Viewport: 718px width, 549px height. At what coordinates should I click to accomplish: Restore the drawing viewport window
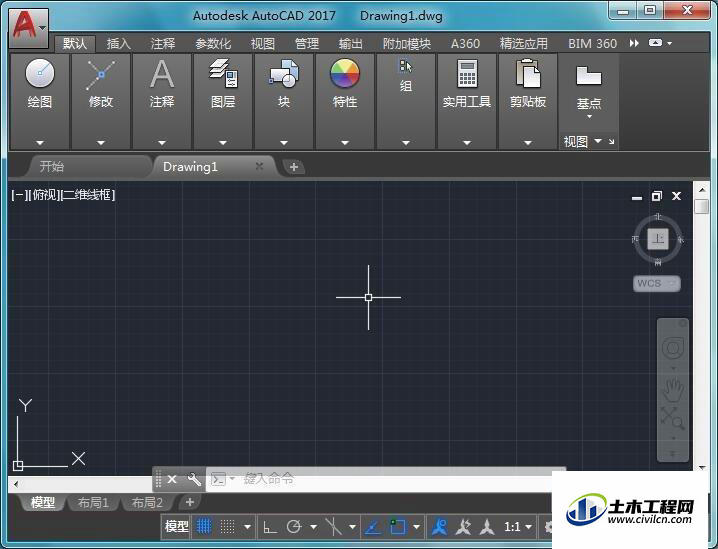pos(657,196)
